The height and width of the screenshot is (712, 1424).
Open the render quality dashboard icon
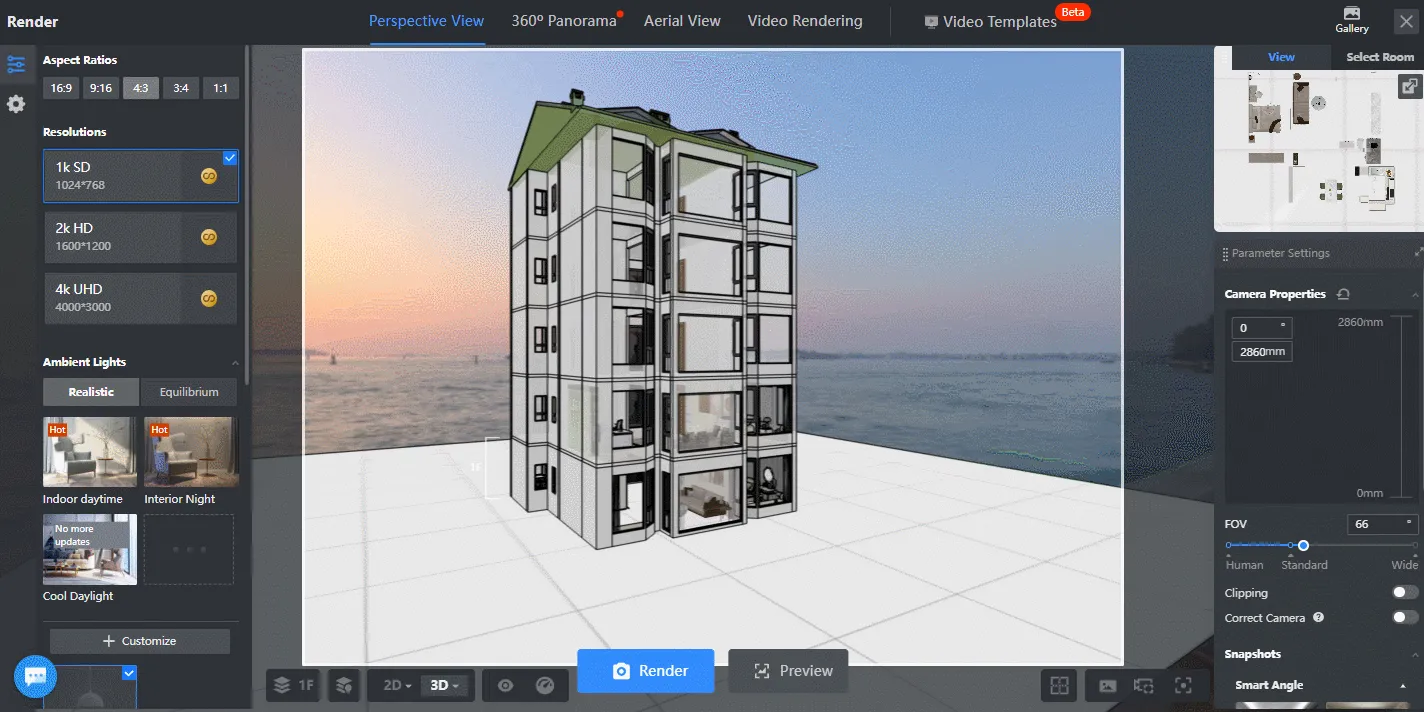(x=545, y=685)
